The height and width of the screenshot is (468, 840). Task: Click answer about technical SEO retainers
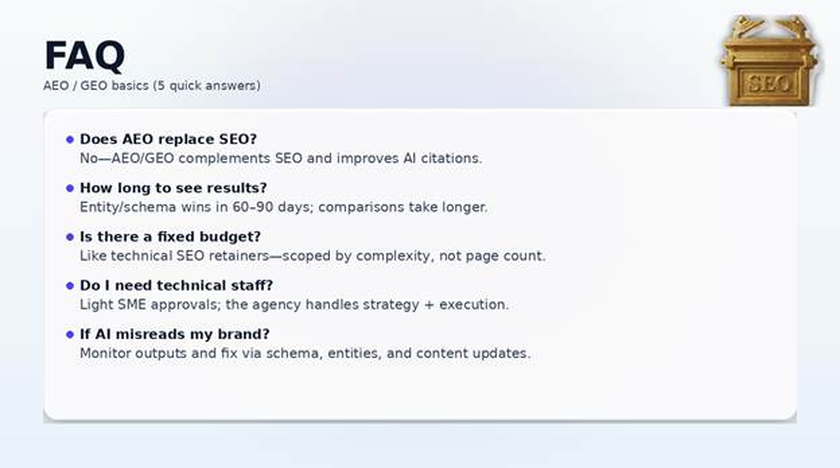click(x=312, y=255)
